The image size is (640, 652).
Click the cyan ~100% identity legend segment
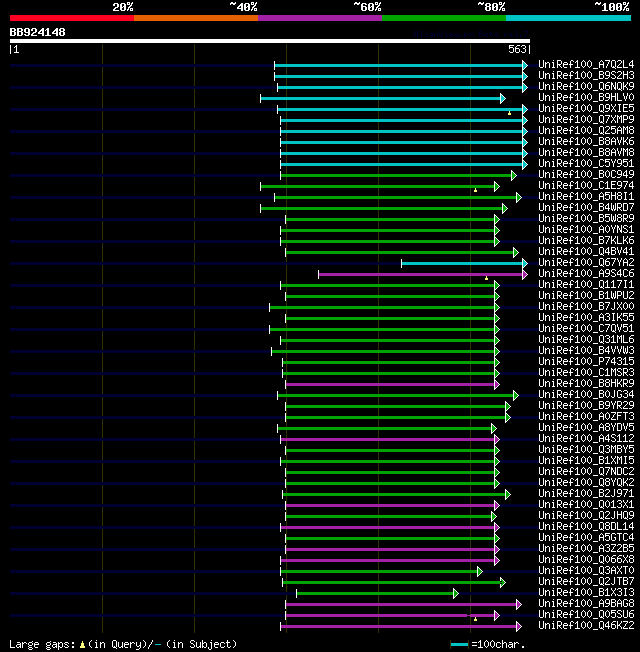pyautogui.click(x=568, y=18)
